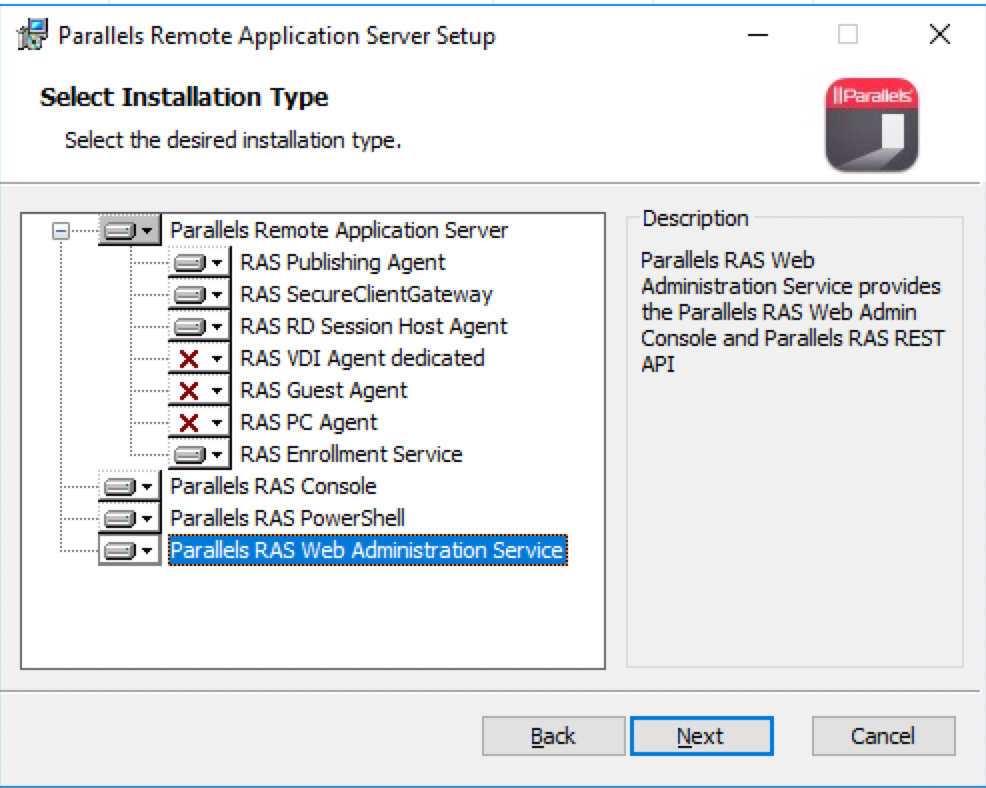Open install option dropdown for RAS Guest Agent
The height and width of the screenshot is (788, 986).
(199, 391)
